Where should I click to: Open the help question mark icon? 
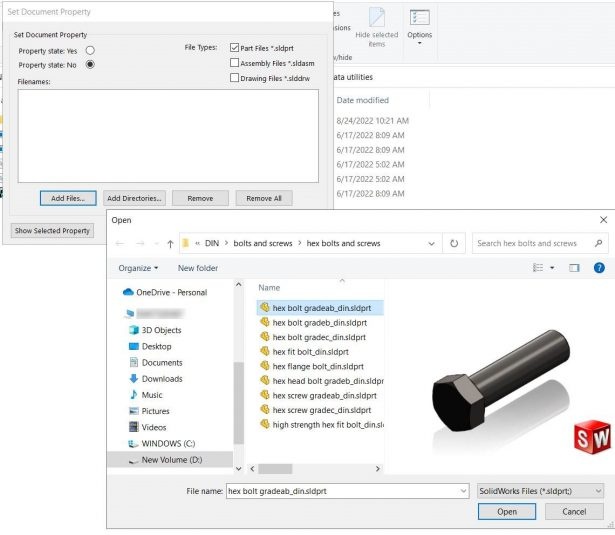pos(599,268)
